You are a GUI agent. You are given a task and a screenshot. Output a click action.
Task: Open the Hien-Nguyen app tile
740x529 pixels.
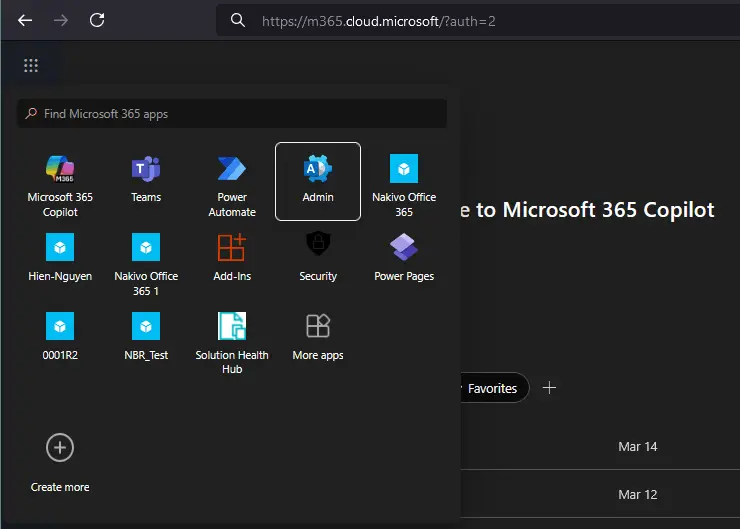[x=60, y=258]
